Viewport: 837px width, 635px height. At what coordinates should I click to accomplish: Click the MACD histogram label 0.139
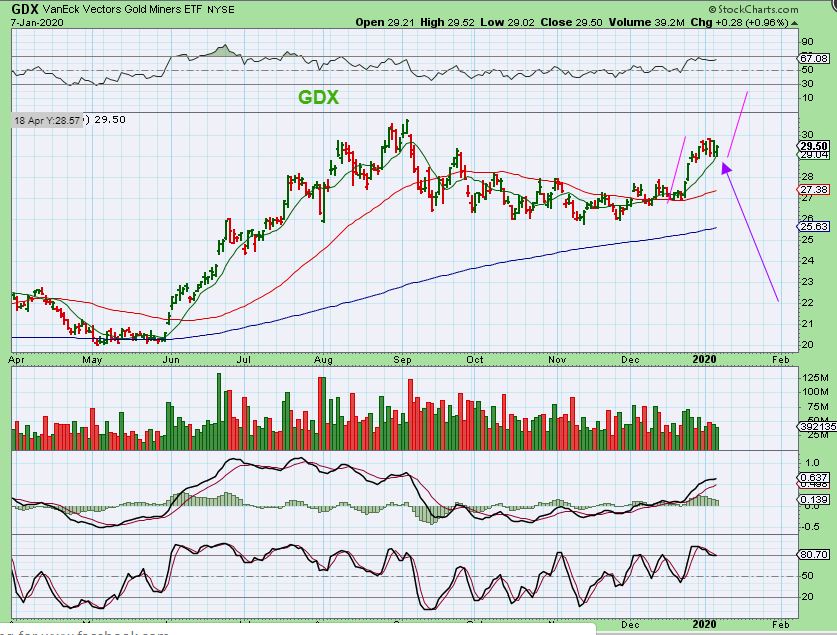coord(814,499)
